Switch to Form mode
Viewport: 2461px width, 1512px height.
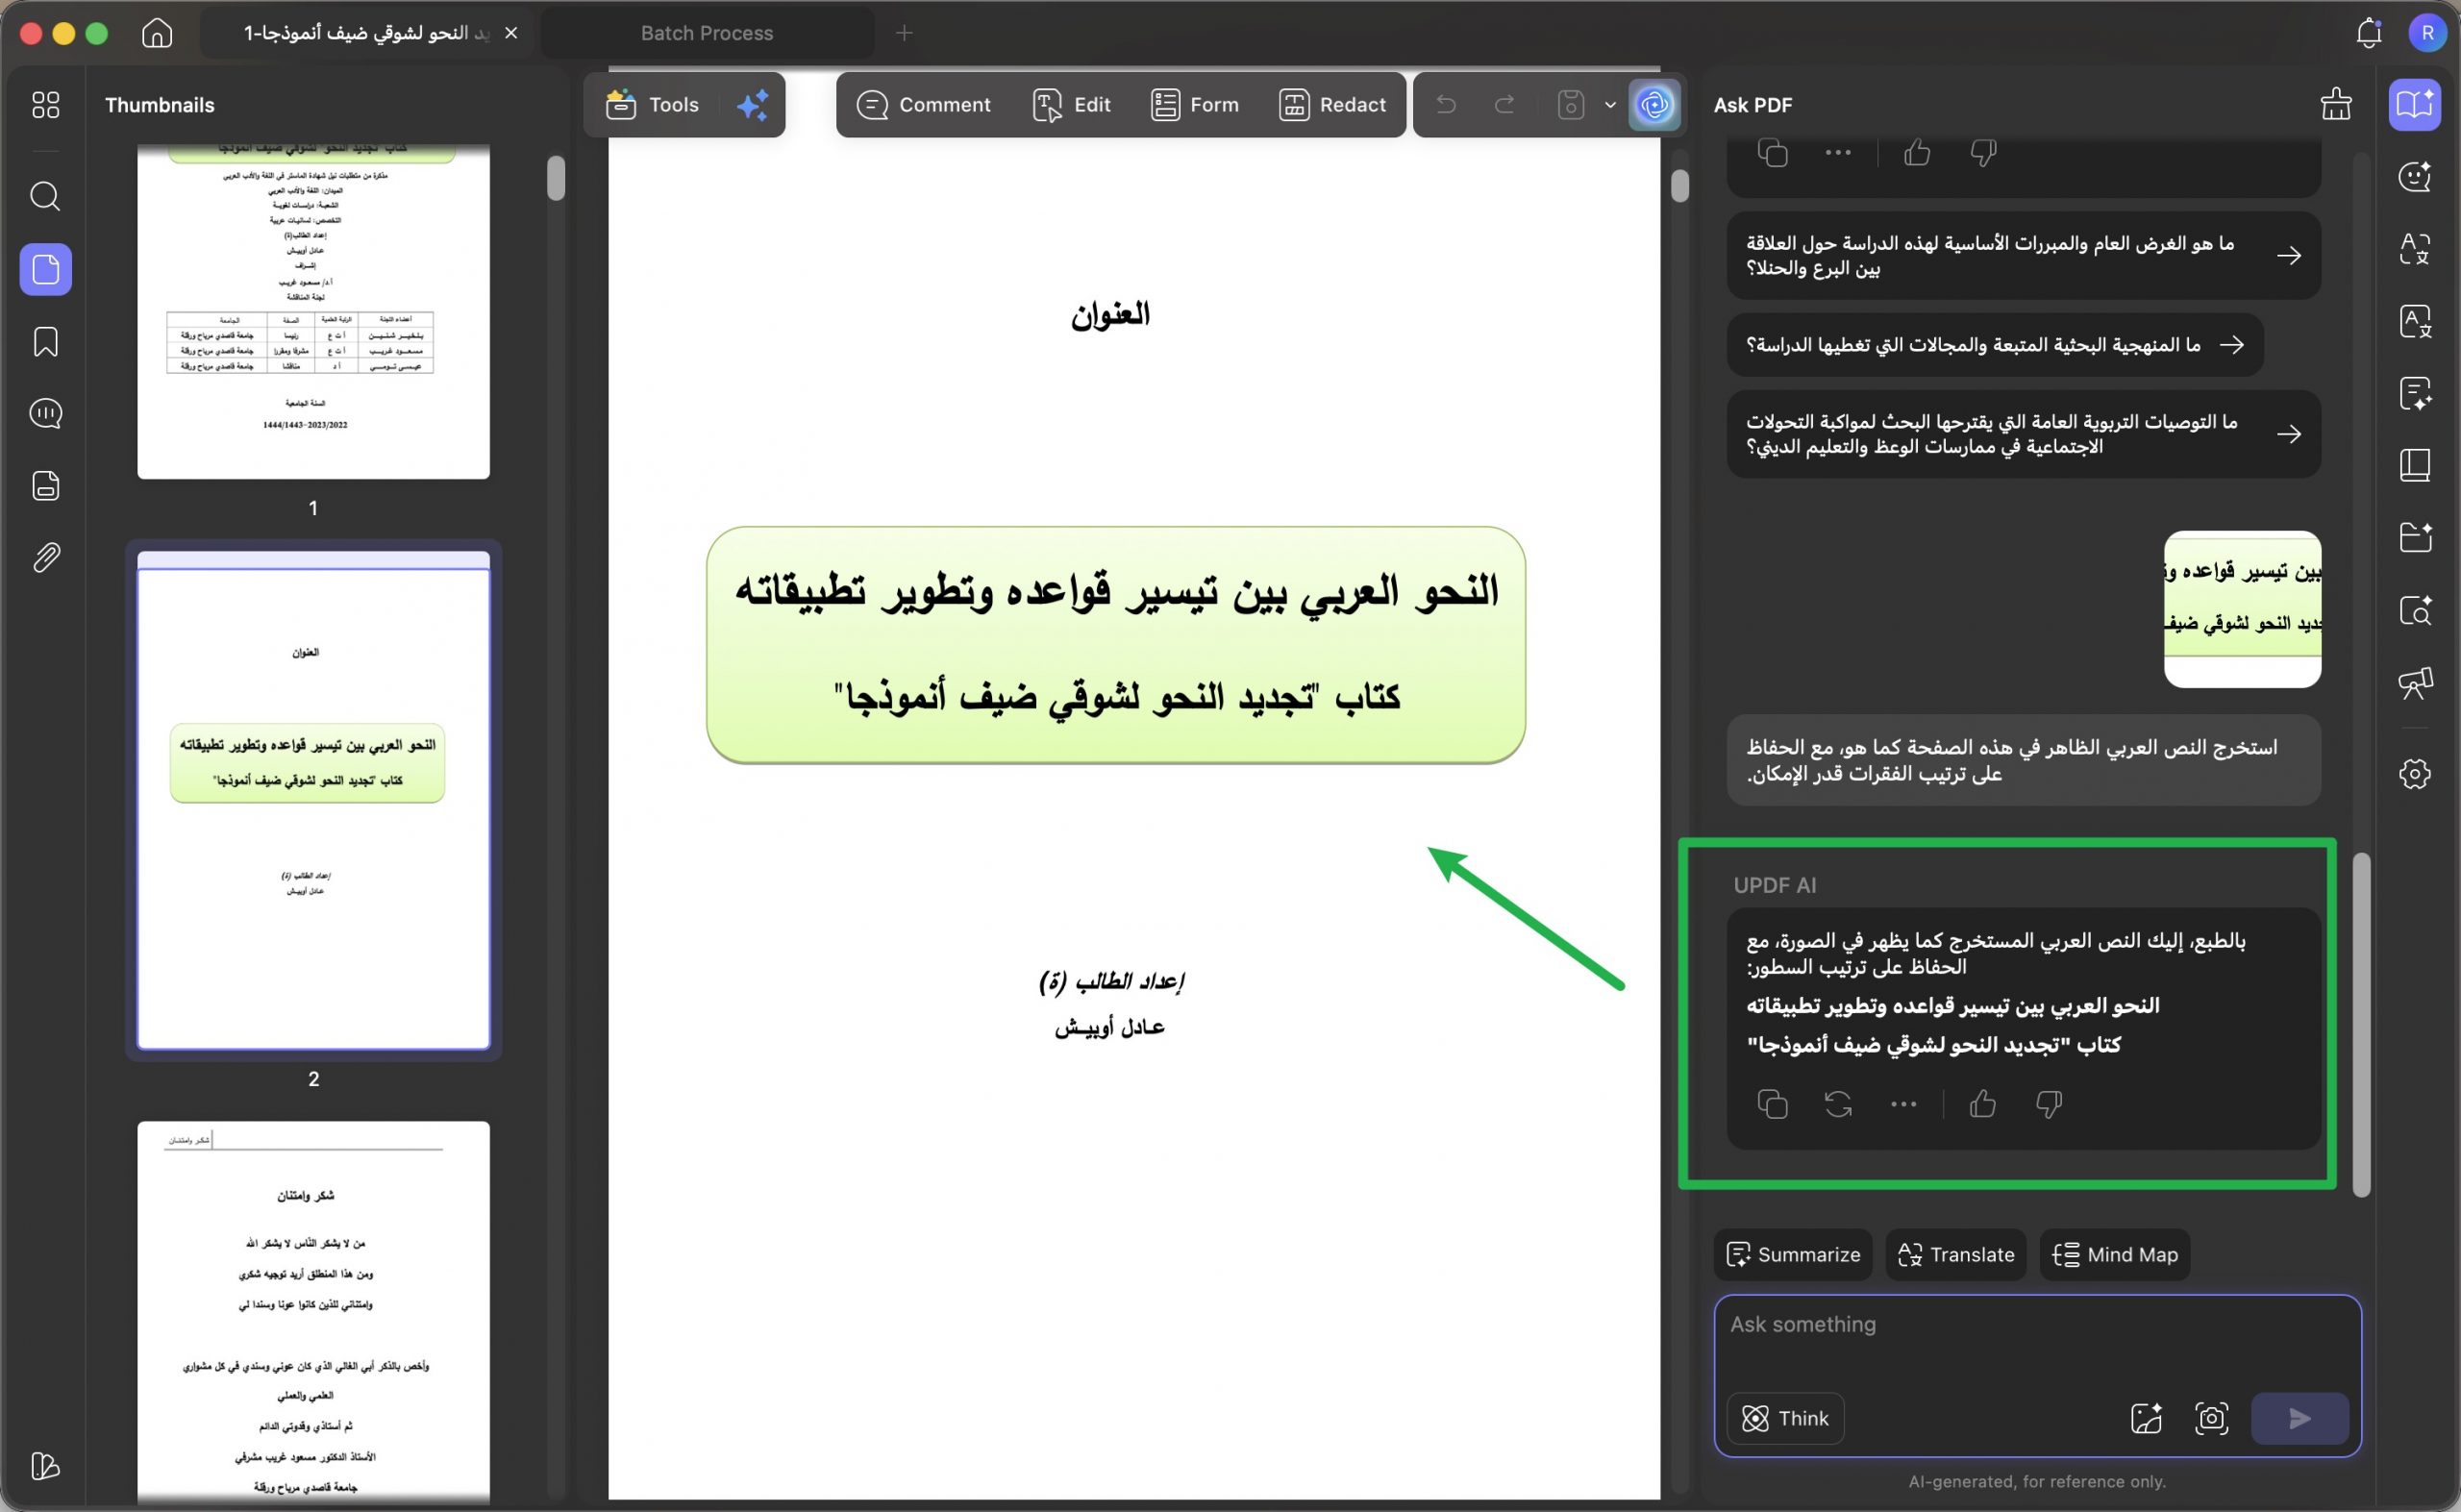pyautogui.click(x=1194, y=104)
